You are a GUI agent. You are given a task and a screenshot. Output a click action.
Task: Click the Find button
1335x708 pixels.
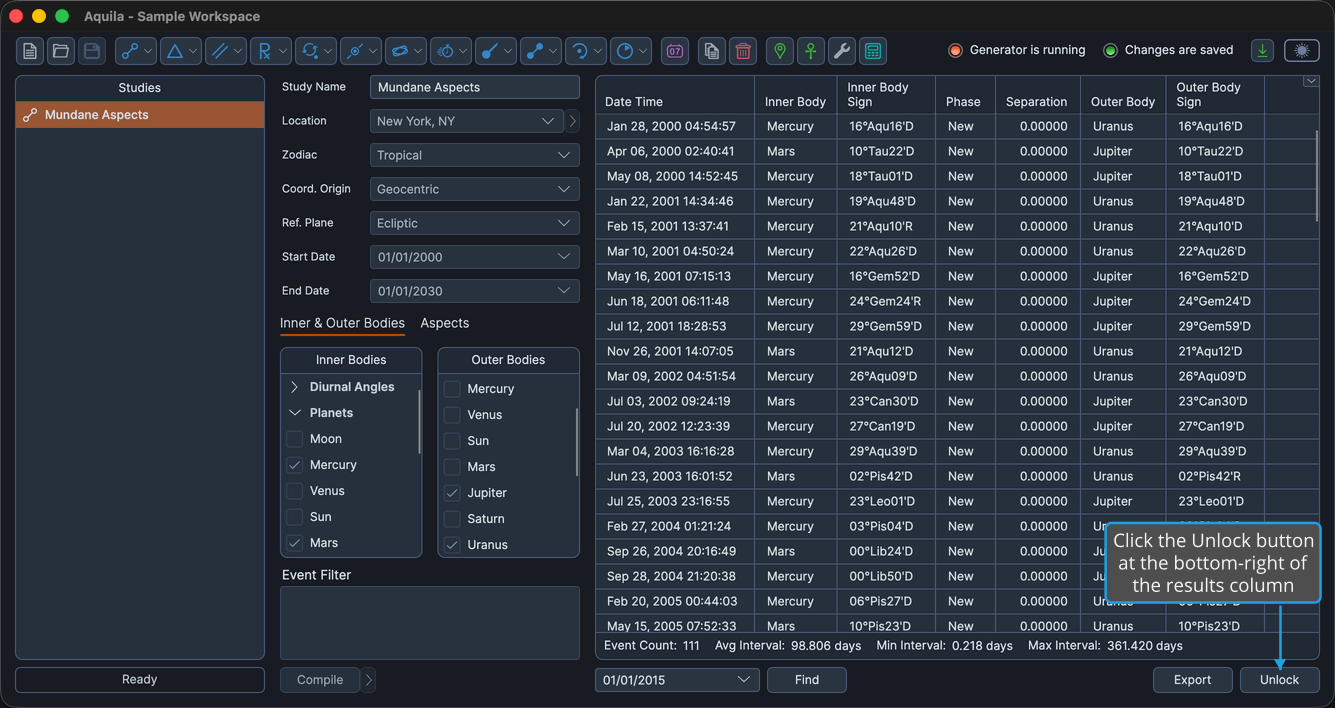pos(807,680)
